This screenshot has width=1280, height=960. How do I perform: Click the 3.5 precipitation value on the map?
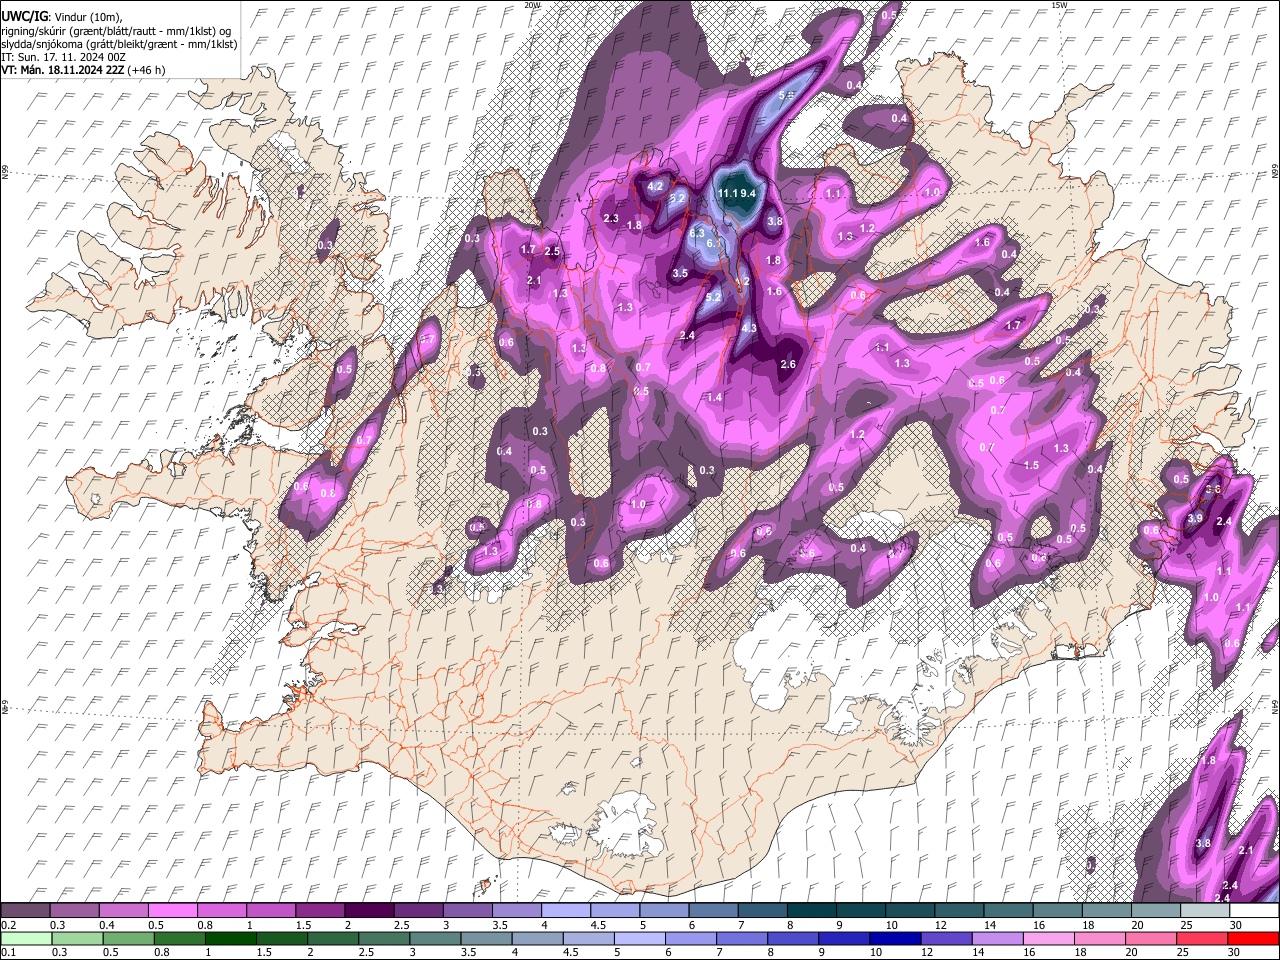(x=680, y=273)
